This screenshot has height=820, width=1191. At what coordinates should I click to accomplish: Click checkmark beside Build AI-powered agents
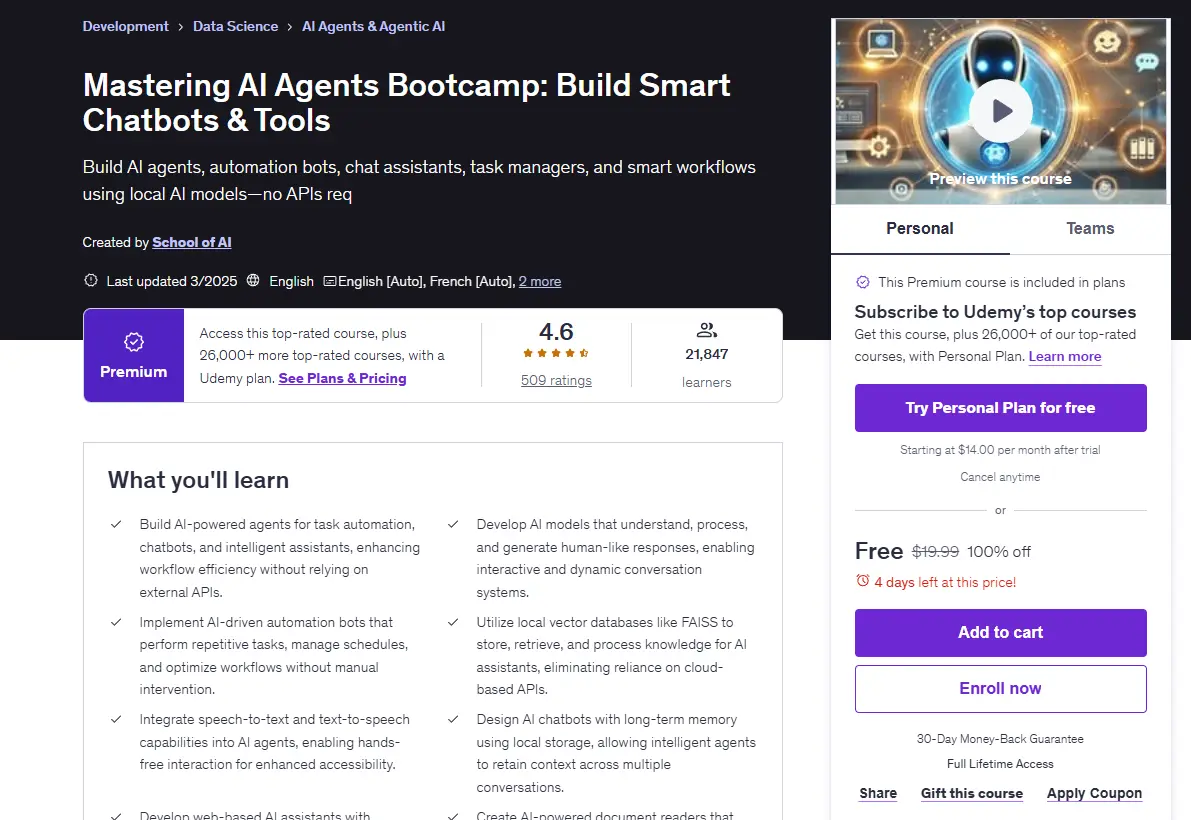coord(116,524)
